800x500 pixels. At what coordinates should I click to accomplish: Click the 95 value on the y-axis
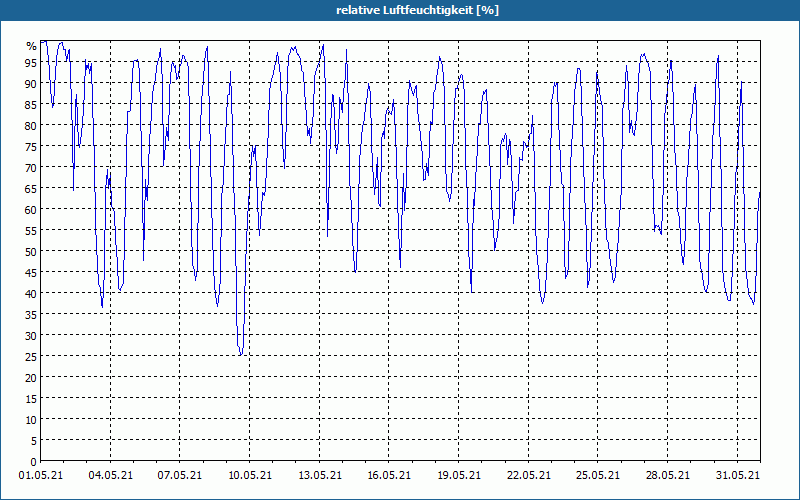[x=31, y=62]
